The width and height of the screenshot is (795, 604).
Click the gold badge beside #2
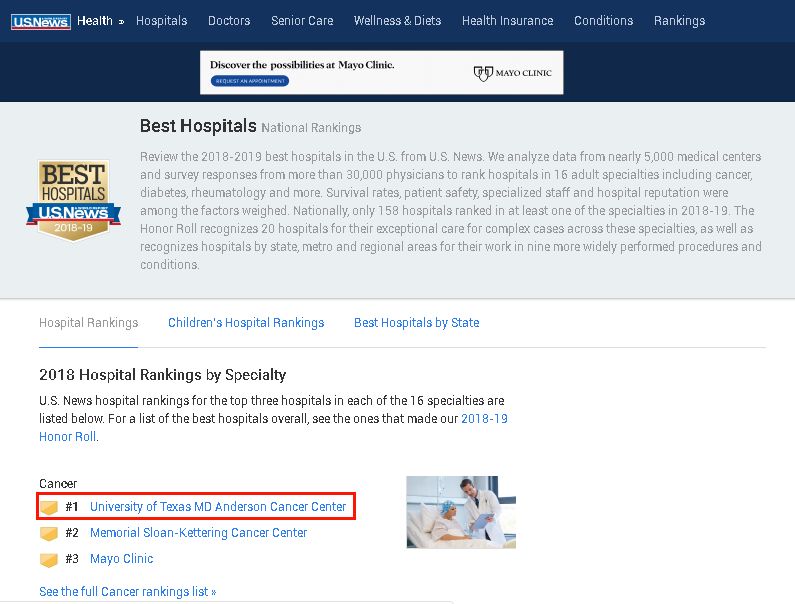49,533
